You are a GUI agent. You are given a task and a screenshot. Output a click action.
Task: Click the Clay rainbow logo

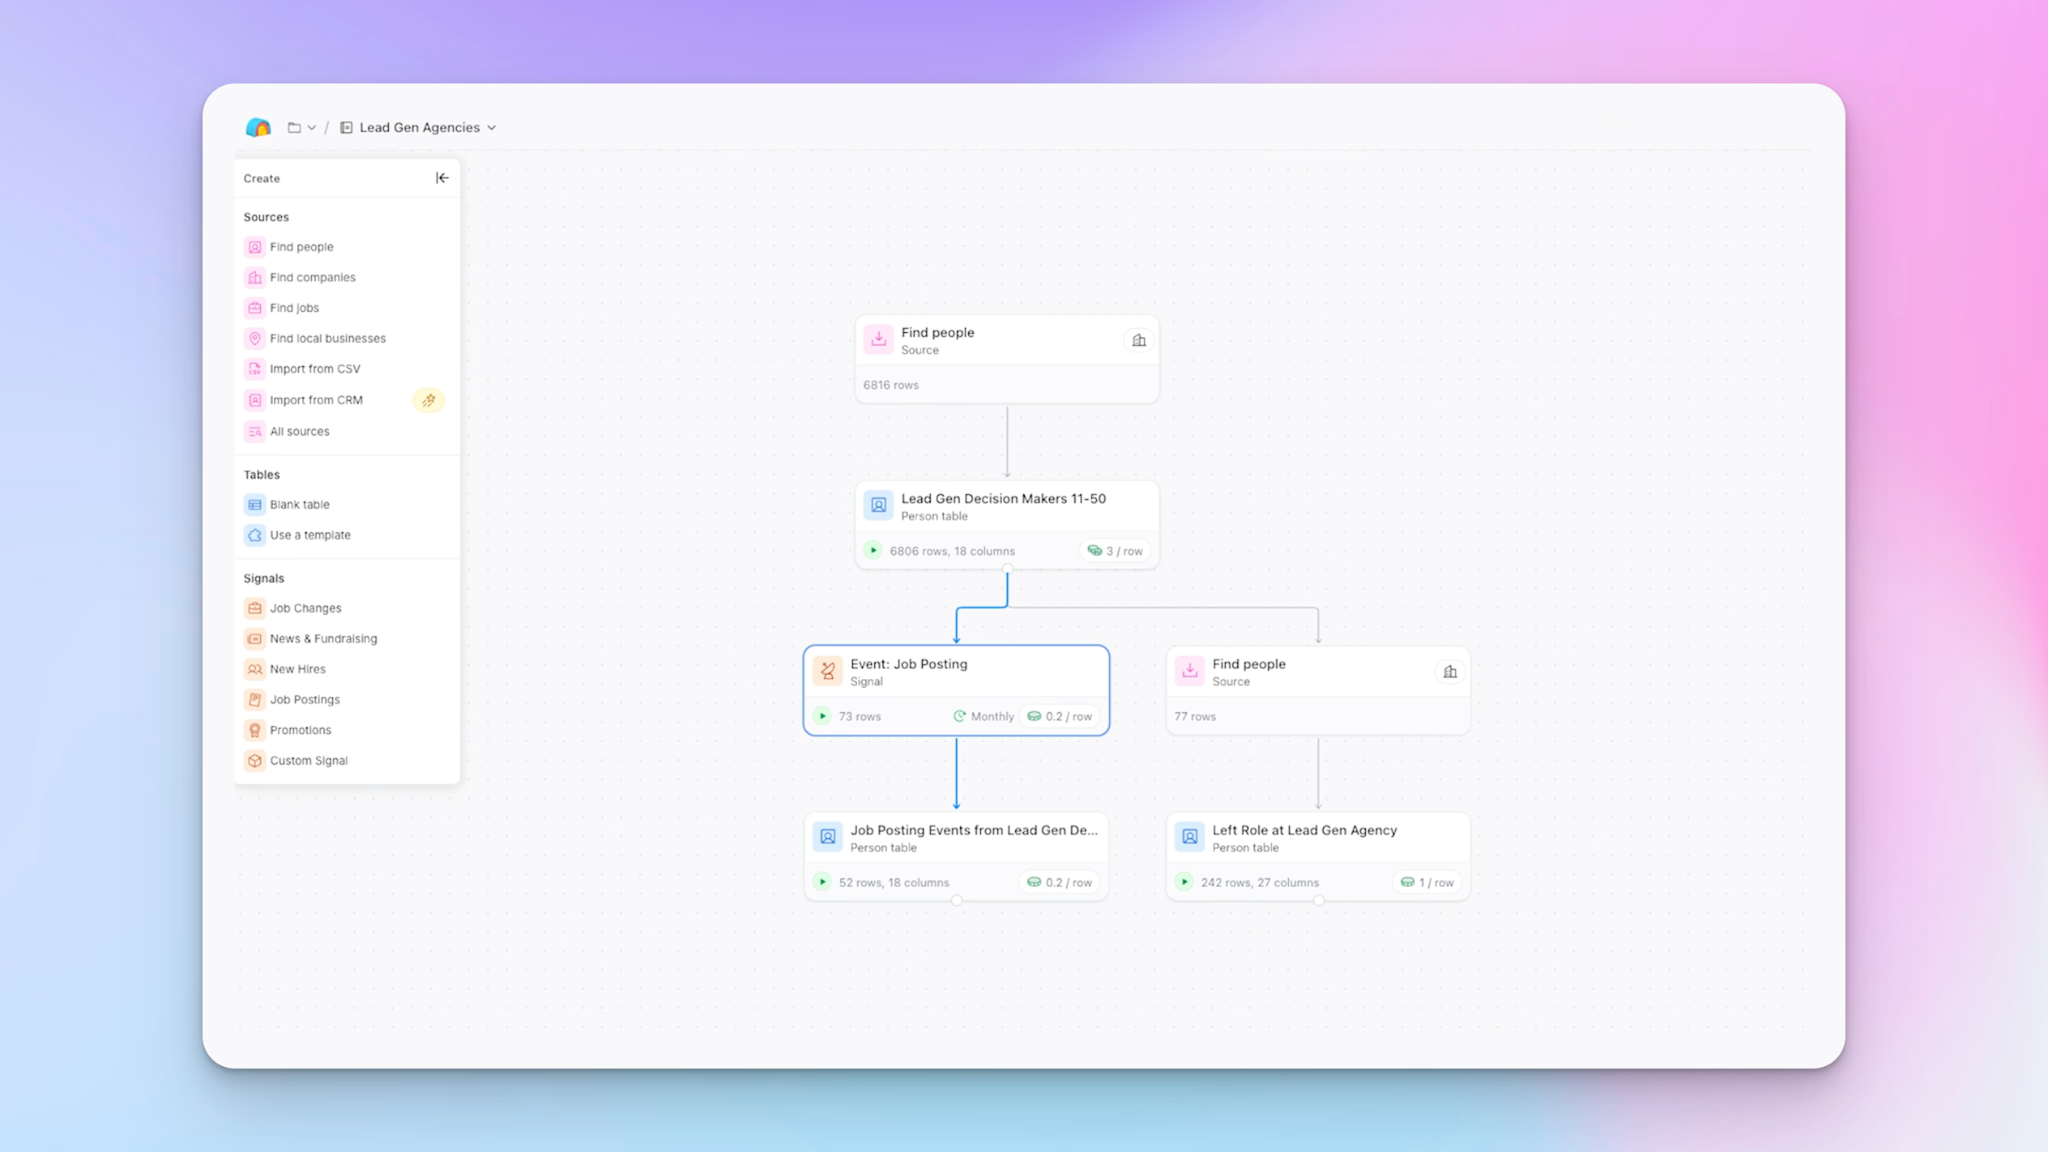258,127
